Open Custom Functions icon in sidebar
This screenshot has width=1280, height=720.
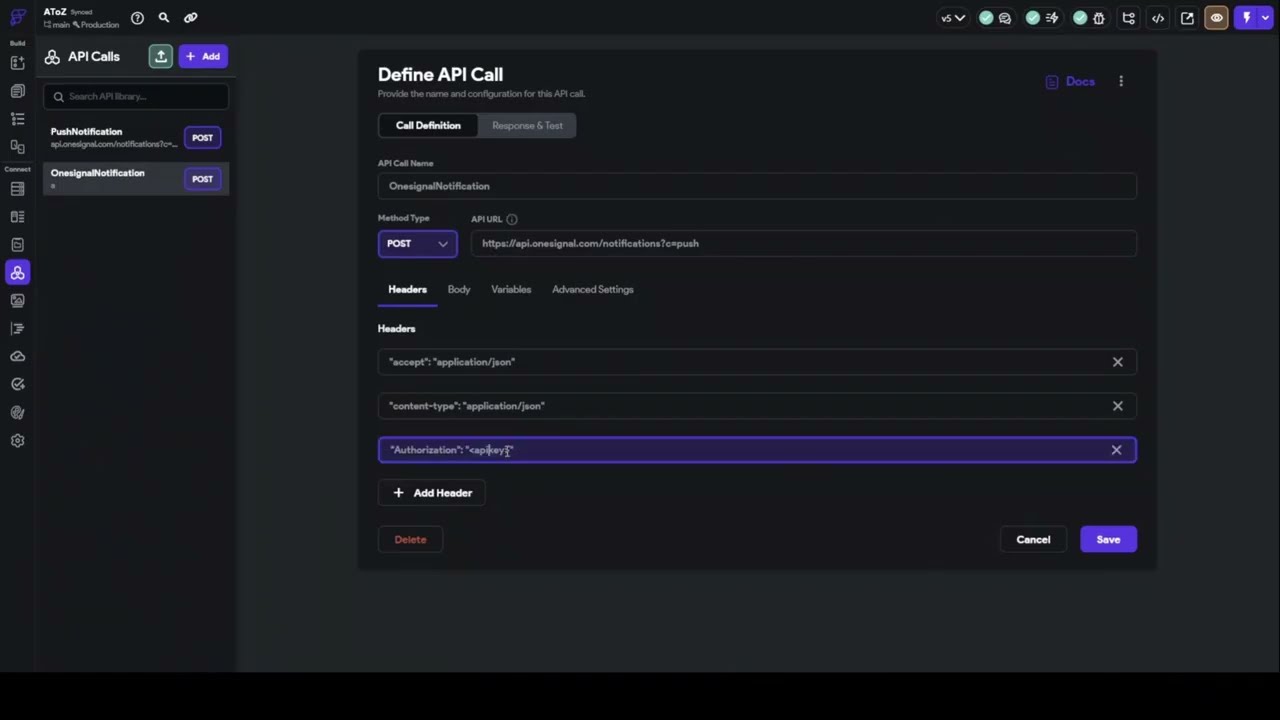17,329
